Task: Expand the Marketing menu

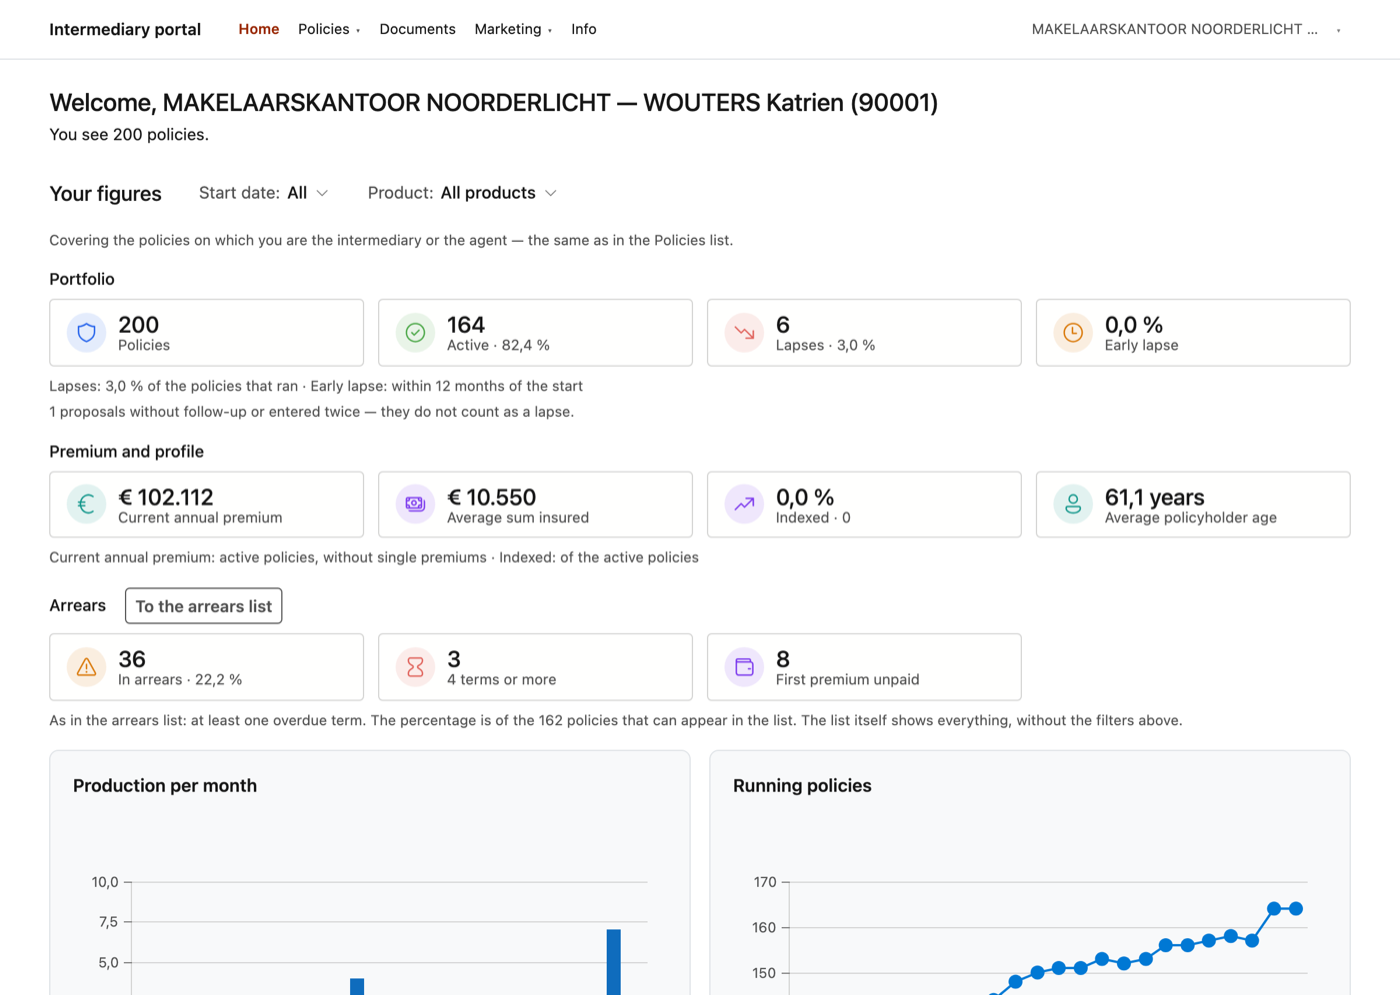Action: click(x=513, y=29)
